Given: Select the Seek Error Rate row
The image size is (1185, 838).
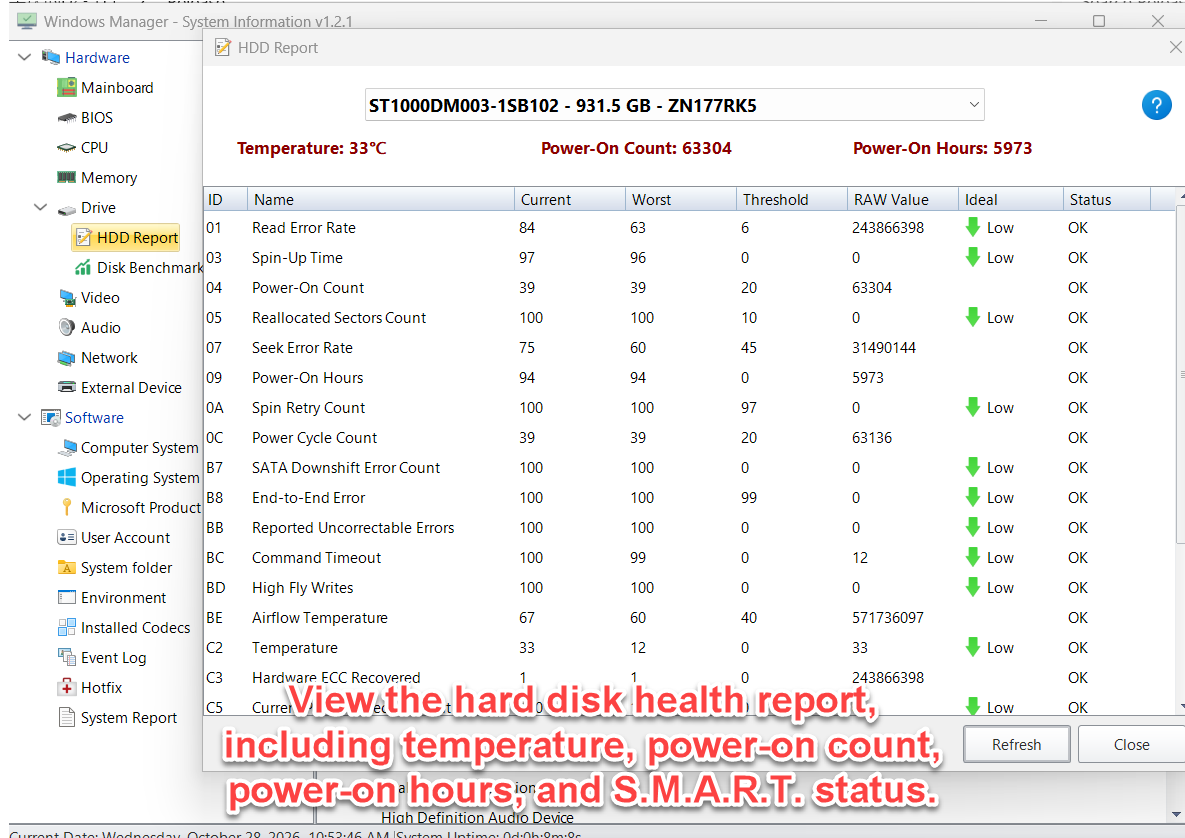Looking at the screenshot, I should (x=688, y=348).
